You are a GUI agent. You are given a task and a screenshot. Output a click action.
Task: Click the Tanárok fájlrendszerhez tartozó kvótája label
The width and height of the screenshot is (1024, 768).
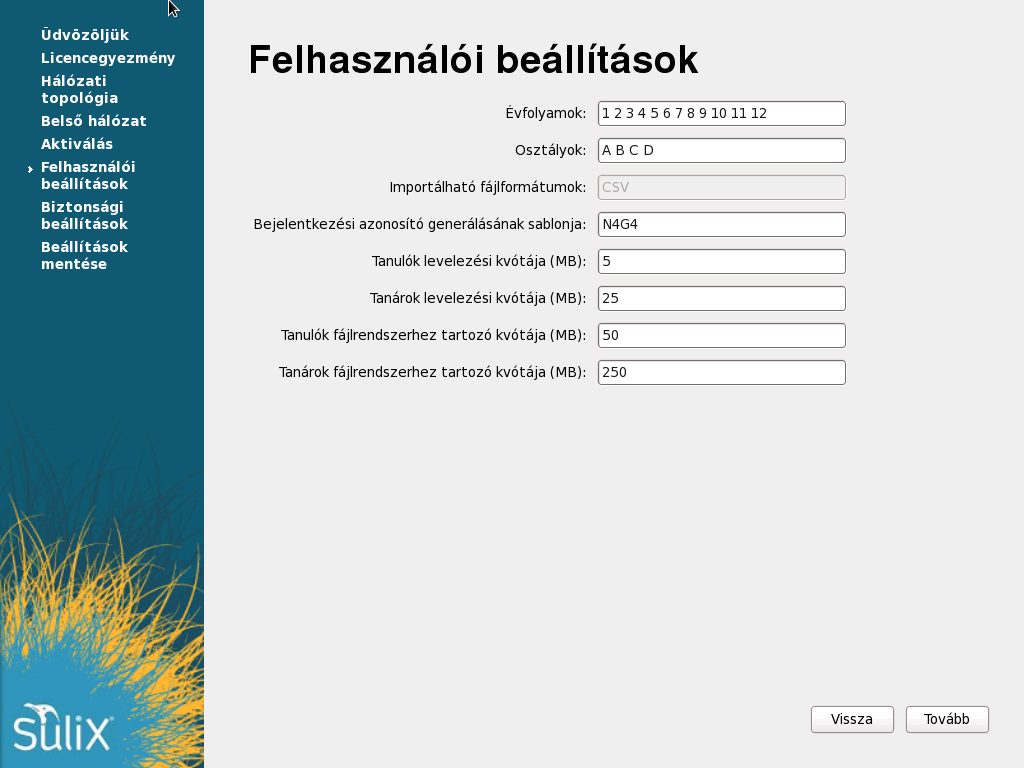click(432, 372)
